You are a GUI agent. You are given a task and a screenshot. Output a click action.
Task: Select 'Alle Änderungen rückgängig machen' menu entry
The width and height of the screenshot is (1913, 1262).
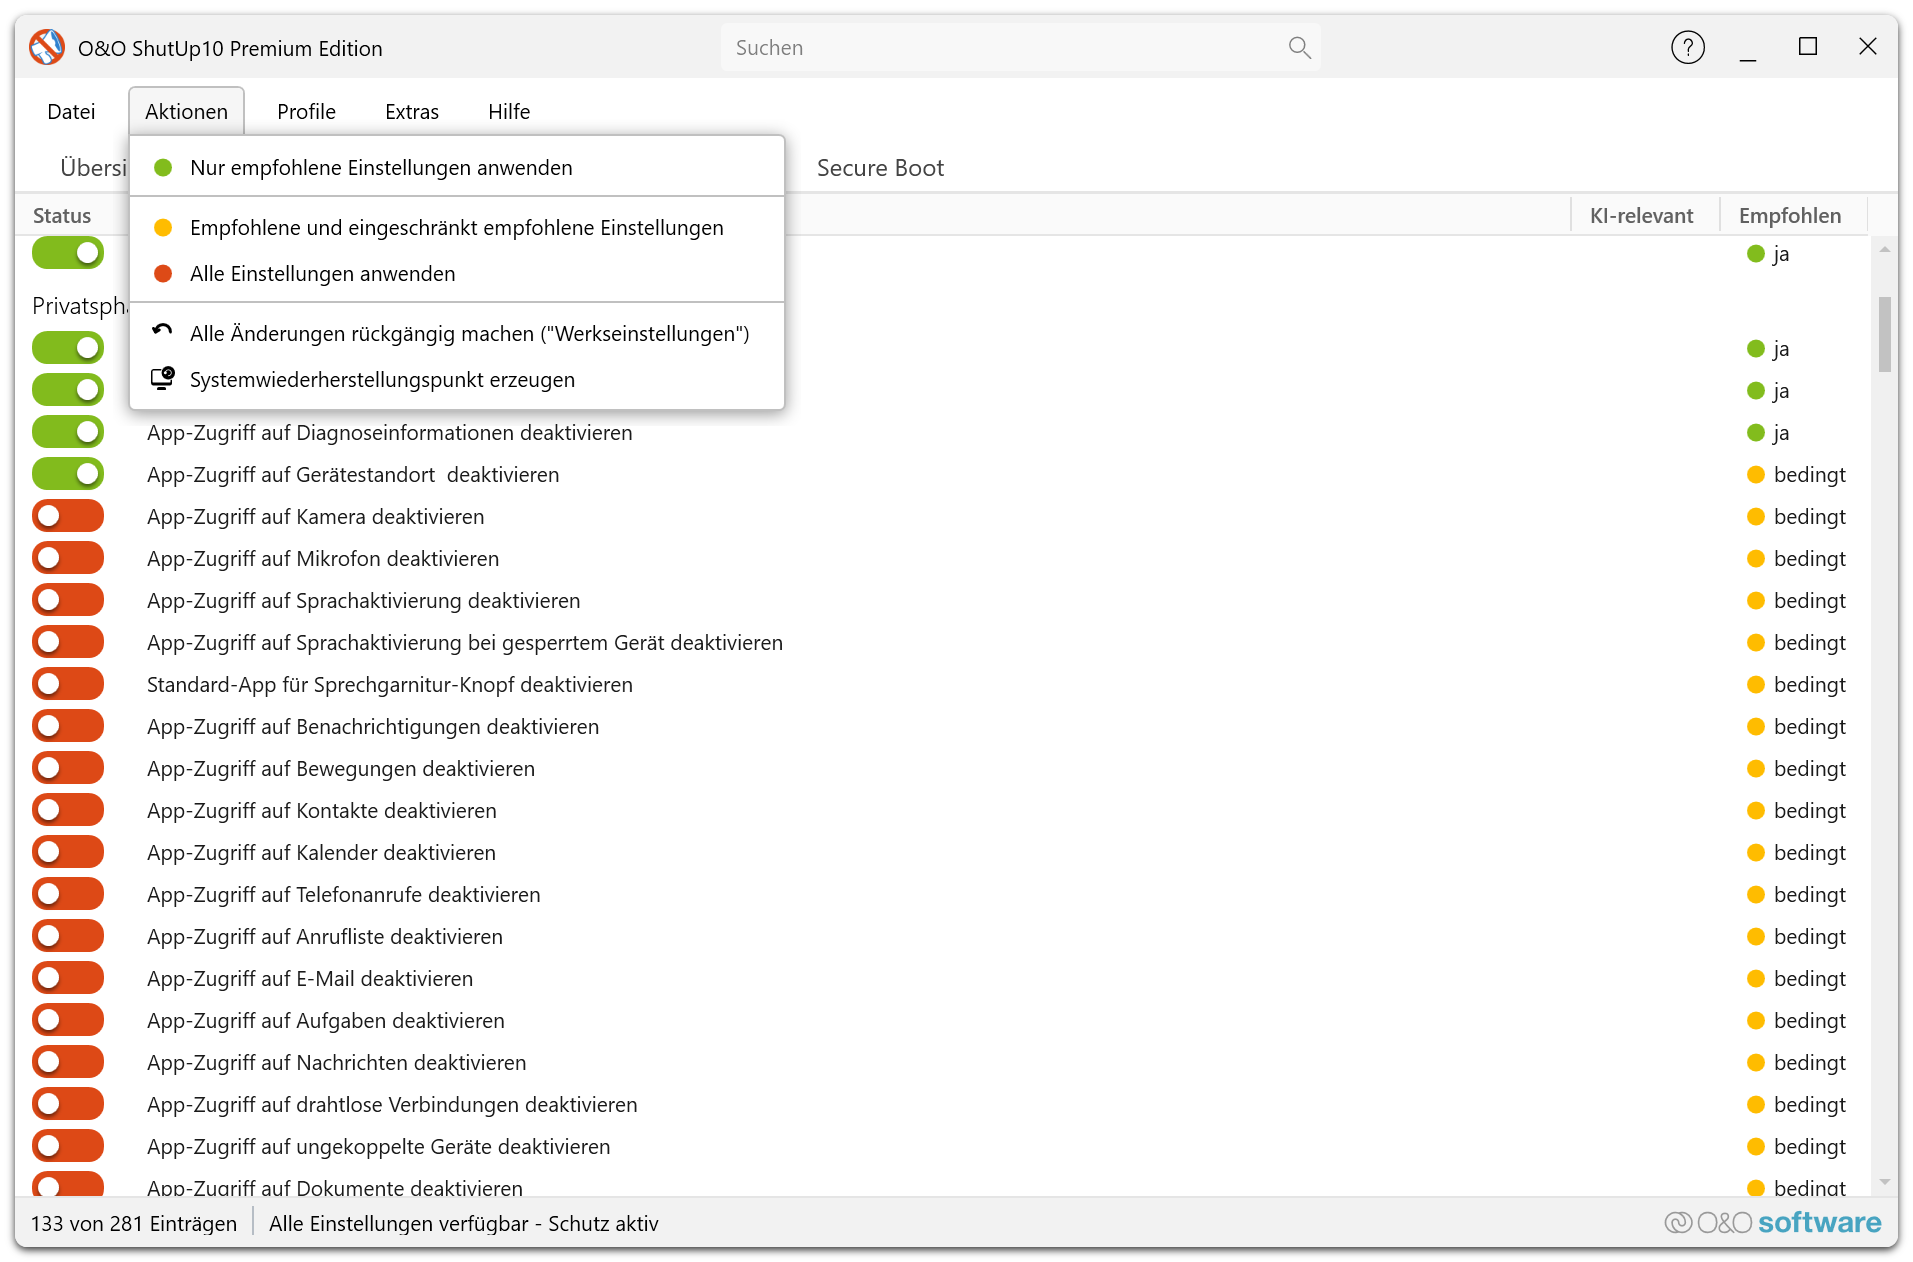click(457, 333)
